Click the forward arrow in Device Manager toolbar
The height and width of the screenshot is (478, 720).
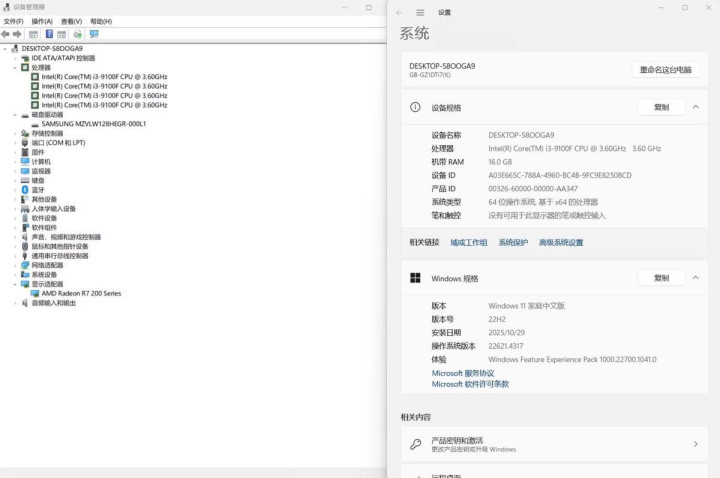click(x=17, y=34)
